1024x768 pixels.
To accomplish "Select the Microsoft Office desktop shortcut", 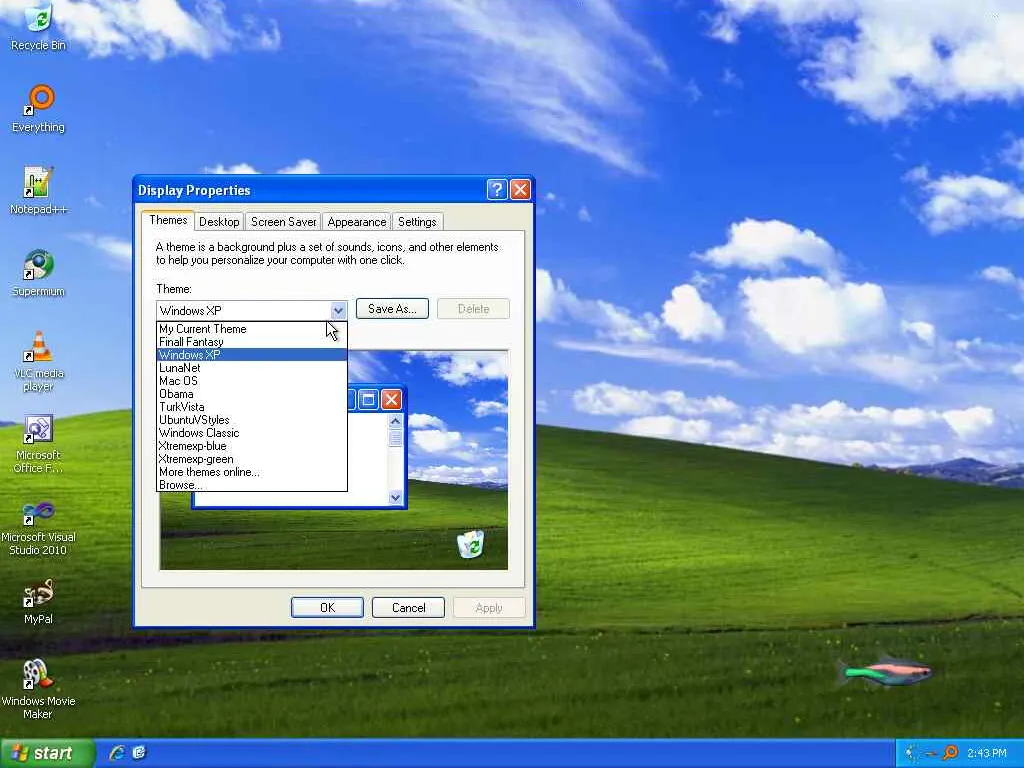I will (x=39, y=444).
